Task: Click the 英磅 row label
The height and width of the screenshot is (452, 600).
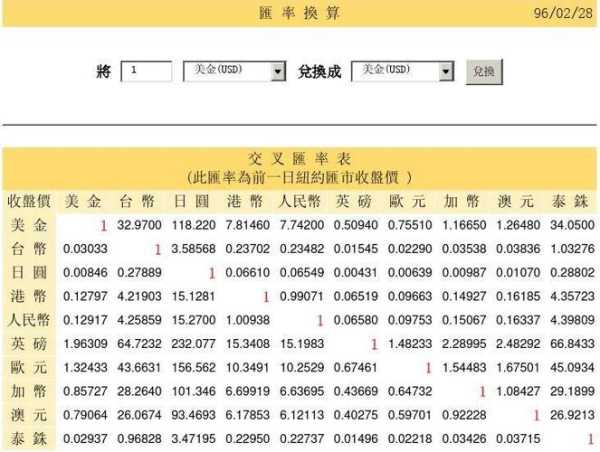Action: 28,343
